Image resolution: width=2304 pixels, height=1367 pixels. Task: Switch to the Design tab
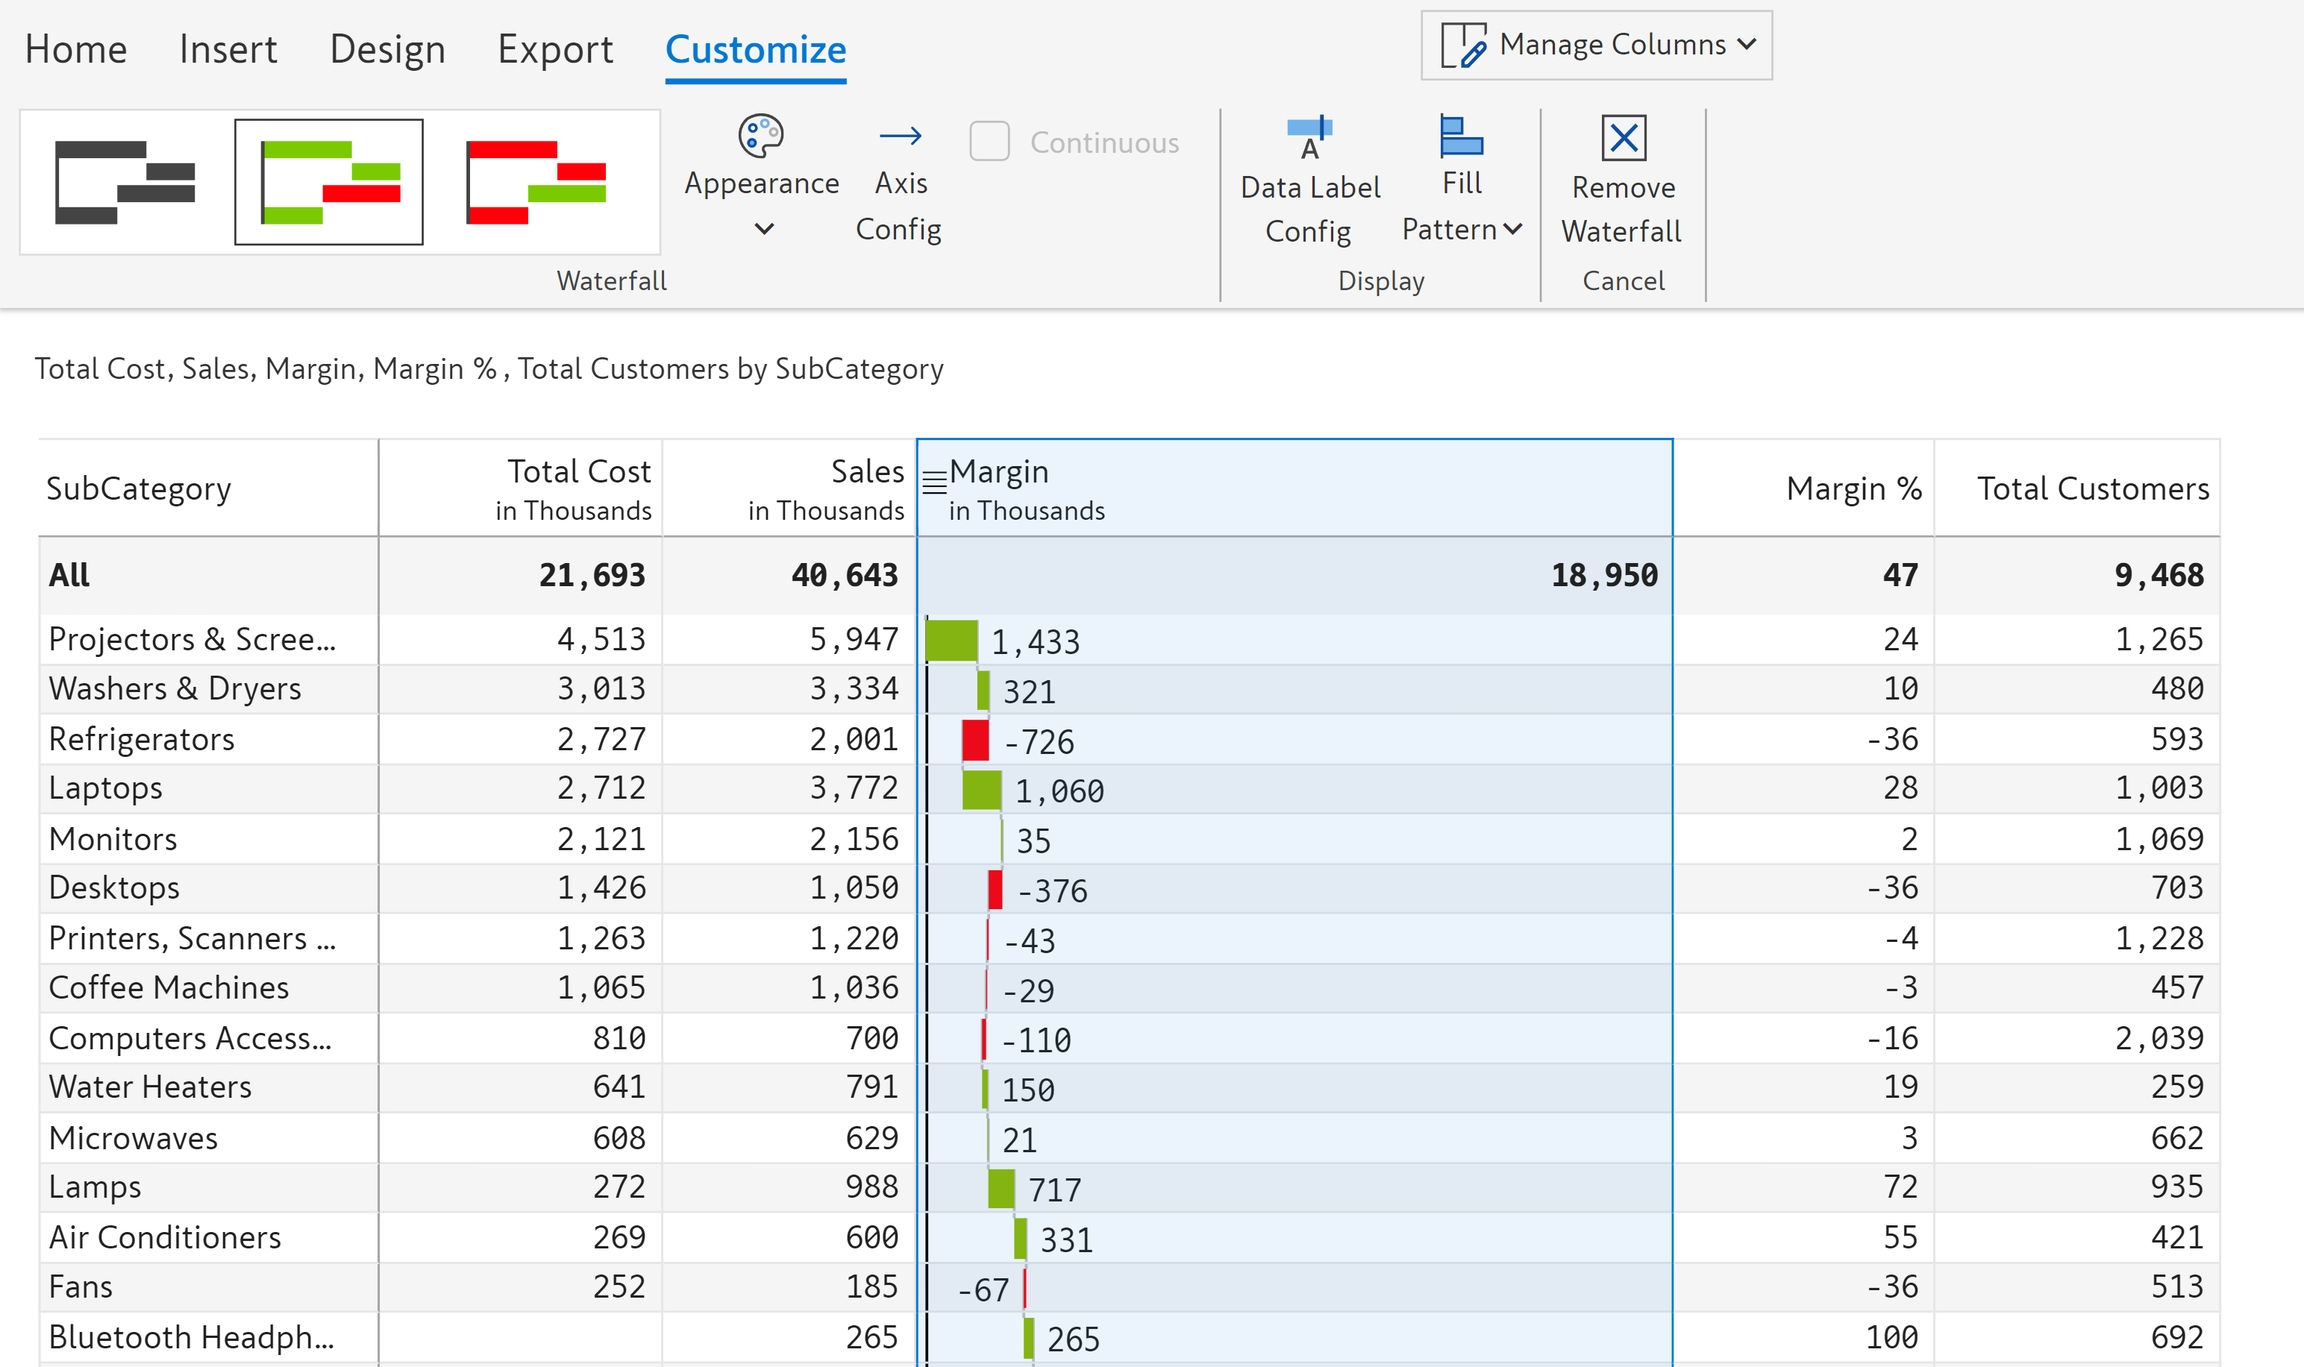point(387,49)
